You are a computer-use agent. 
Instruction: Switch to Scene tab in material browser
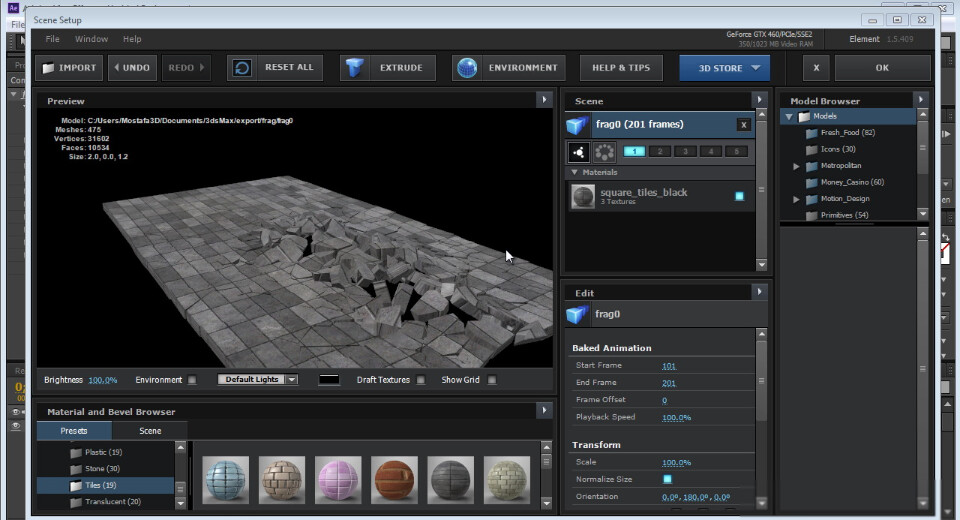150,431
